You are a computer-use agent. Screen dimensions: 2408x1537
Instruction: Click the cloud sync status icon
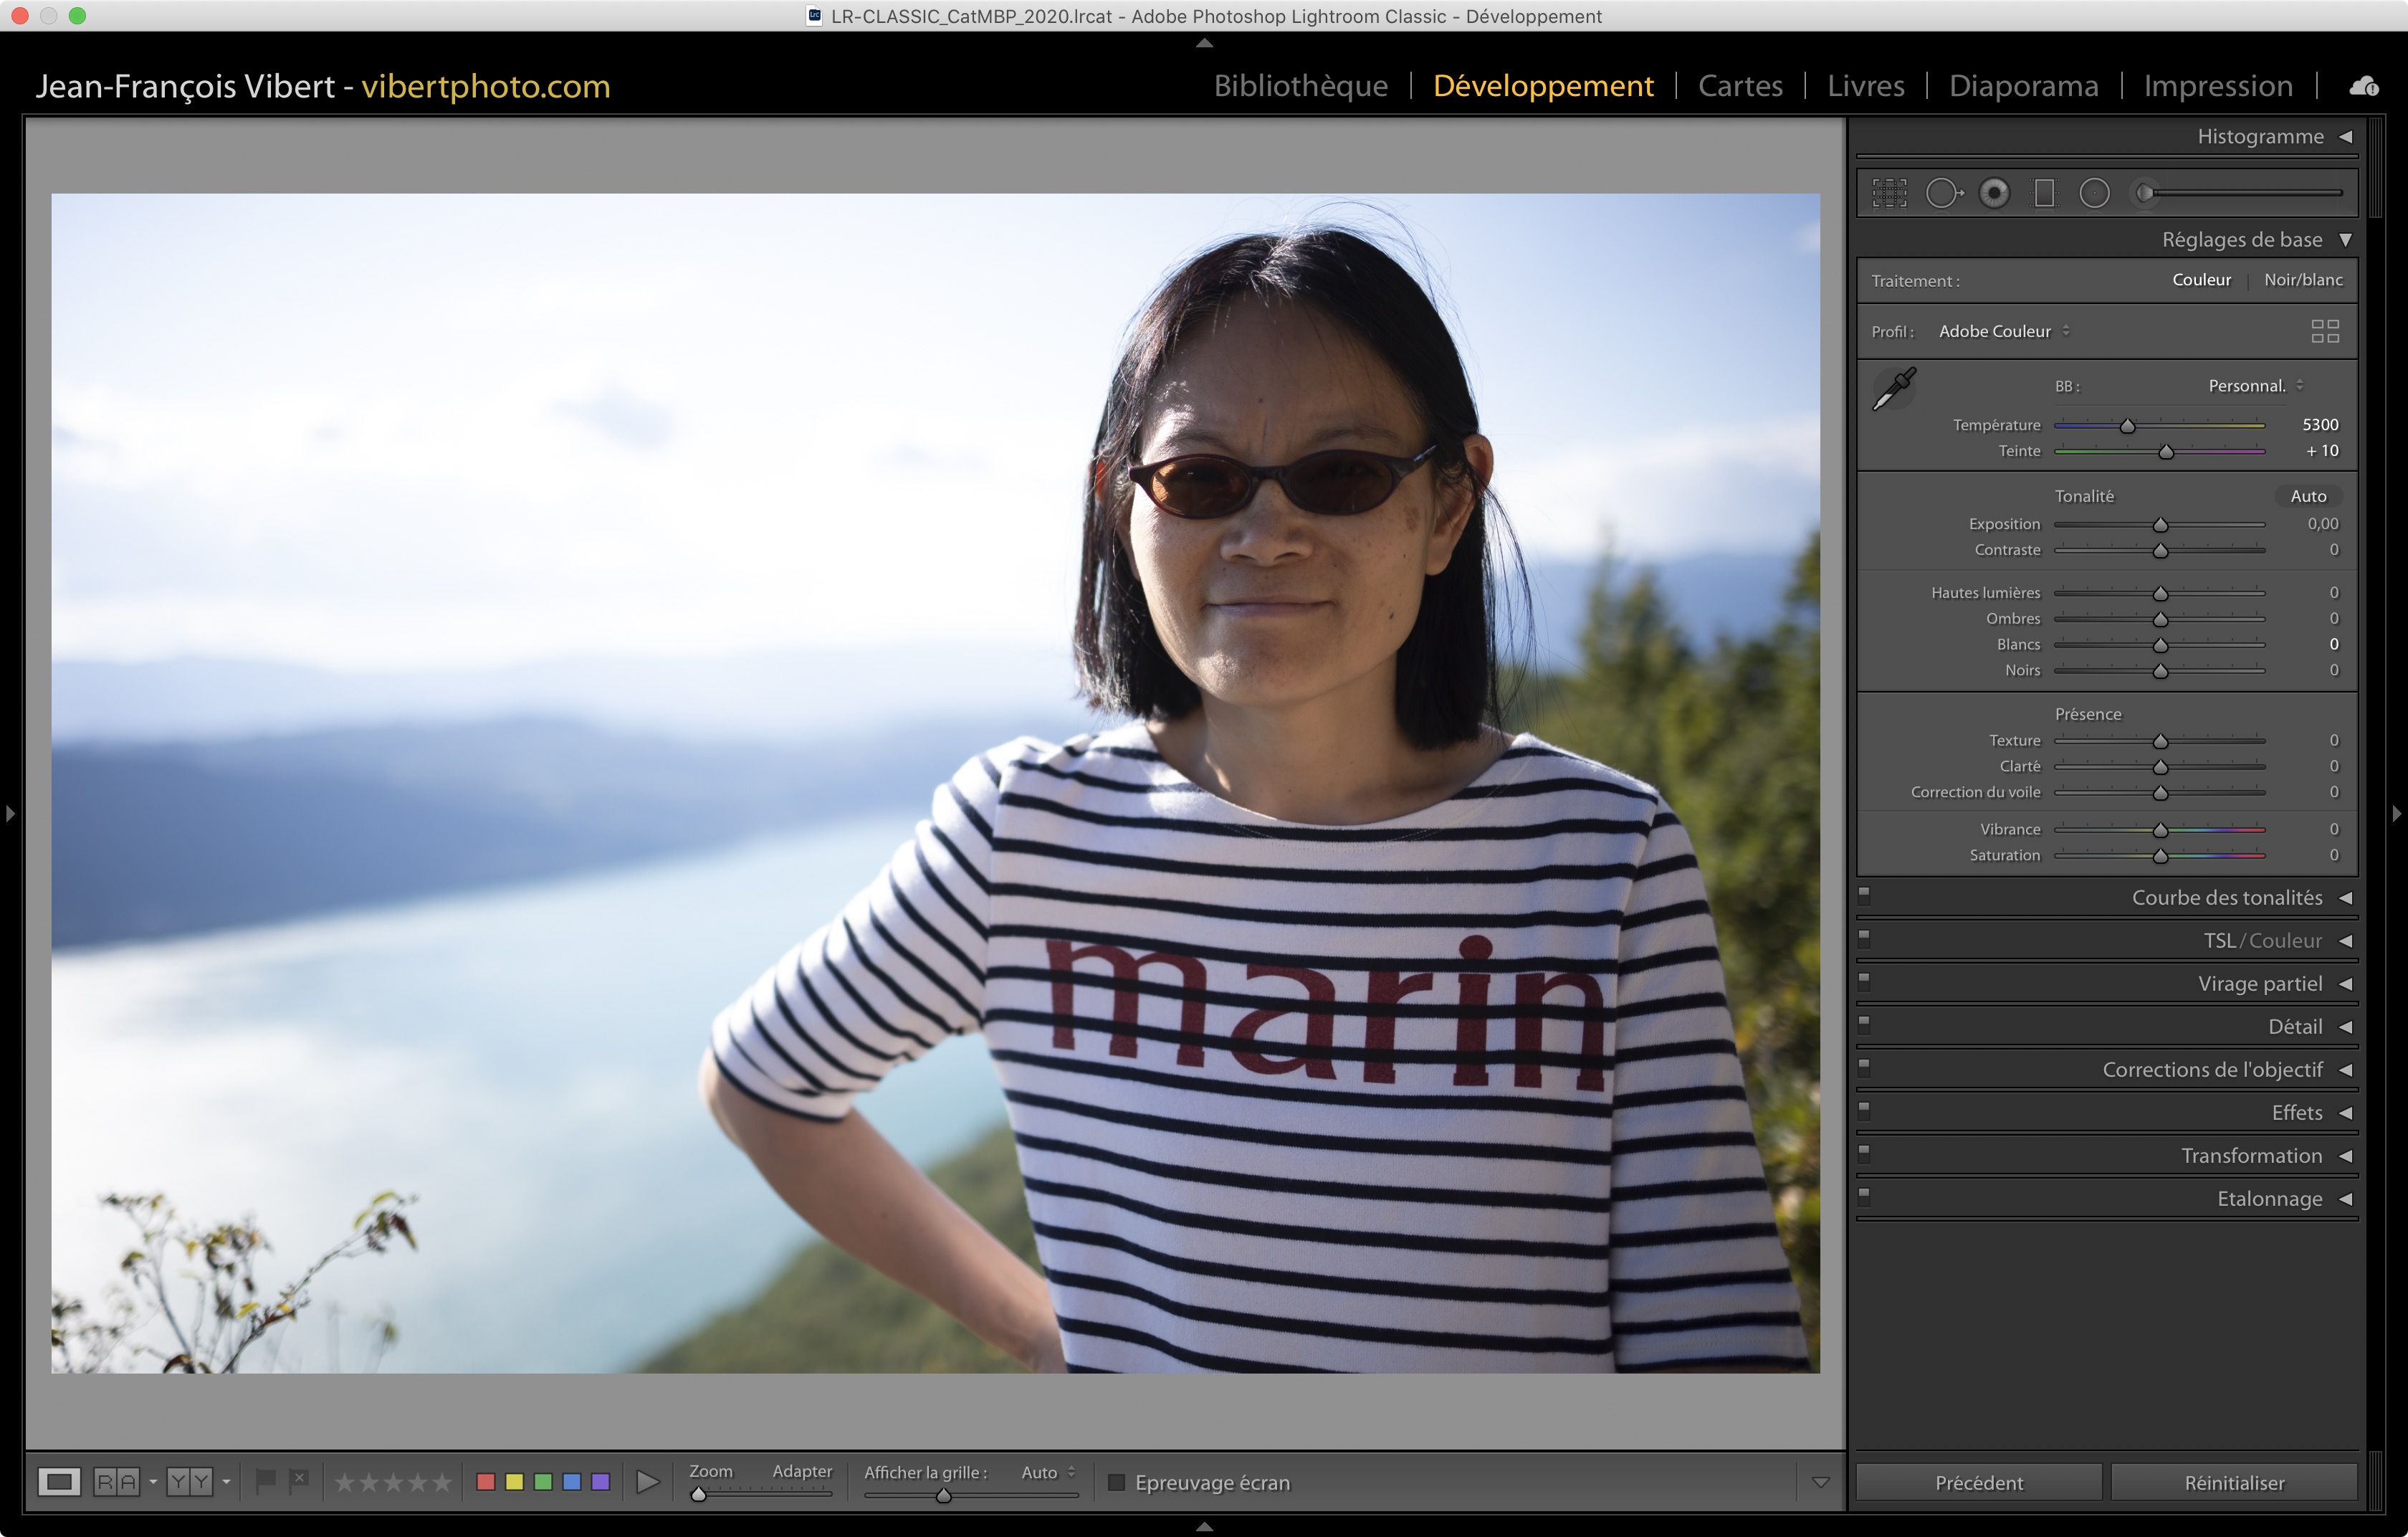pyautogui.click(x=2364, y=87)
